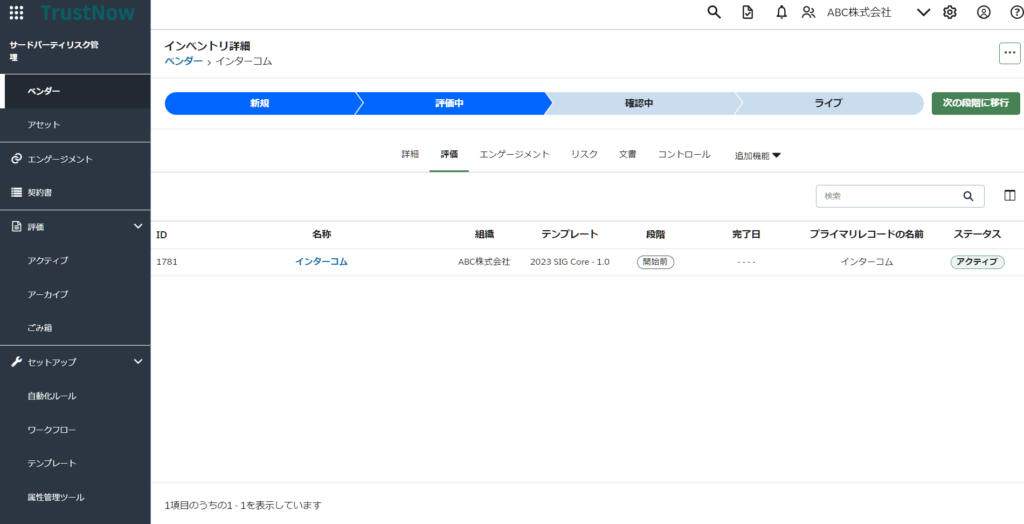Open the インターコム assessment link
The height and width of the screenshot is (524, 1024).
tap(321, 262)
